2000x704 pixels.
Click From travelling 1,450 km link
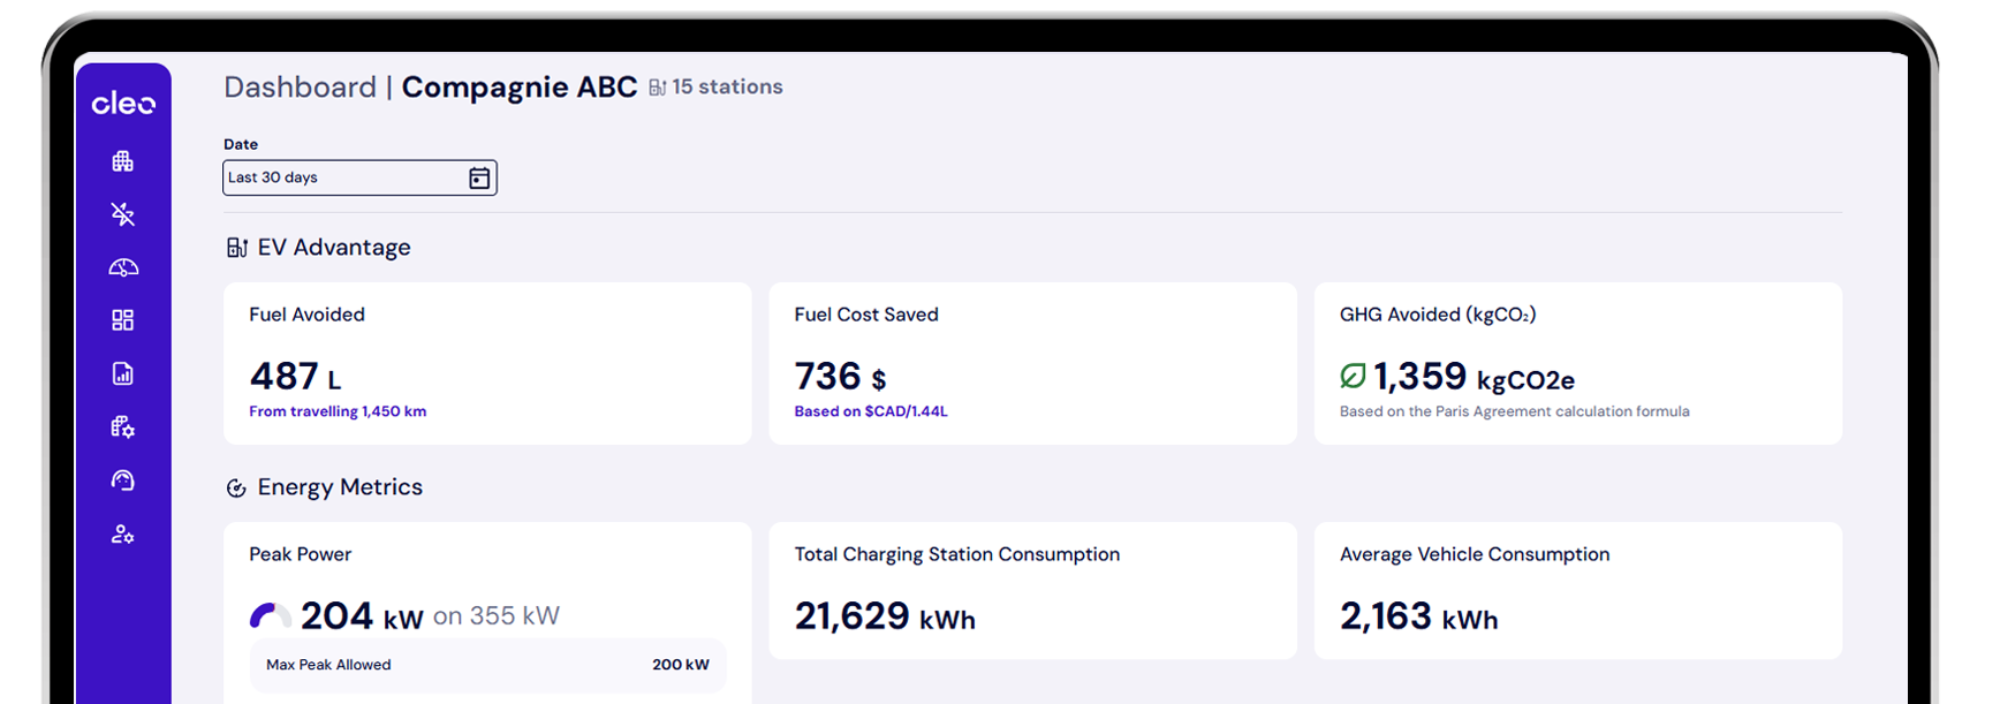(x=338, y=411)
